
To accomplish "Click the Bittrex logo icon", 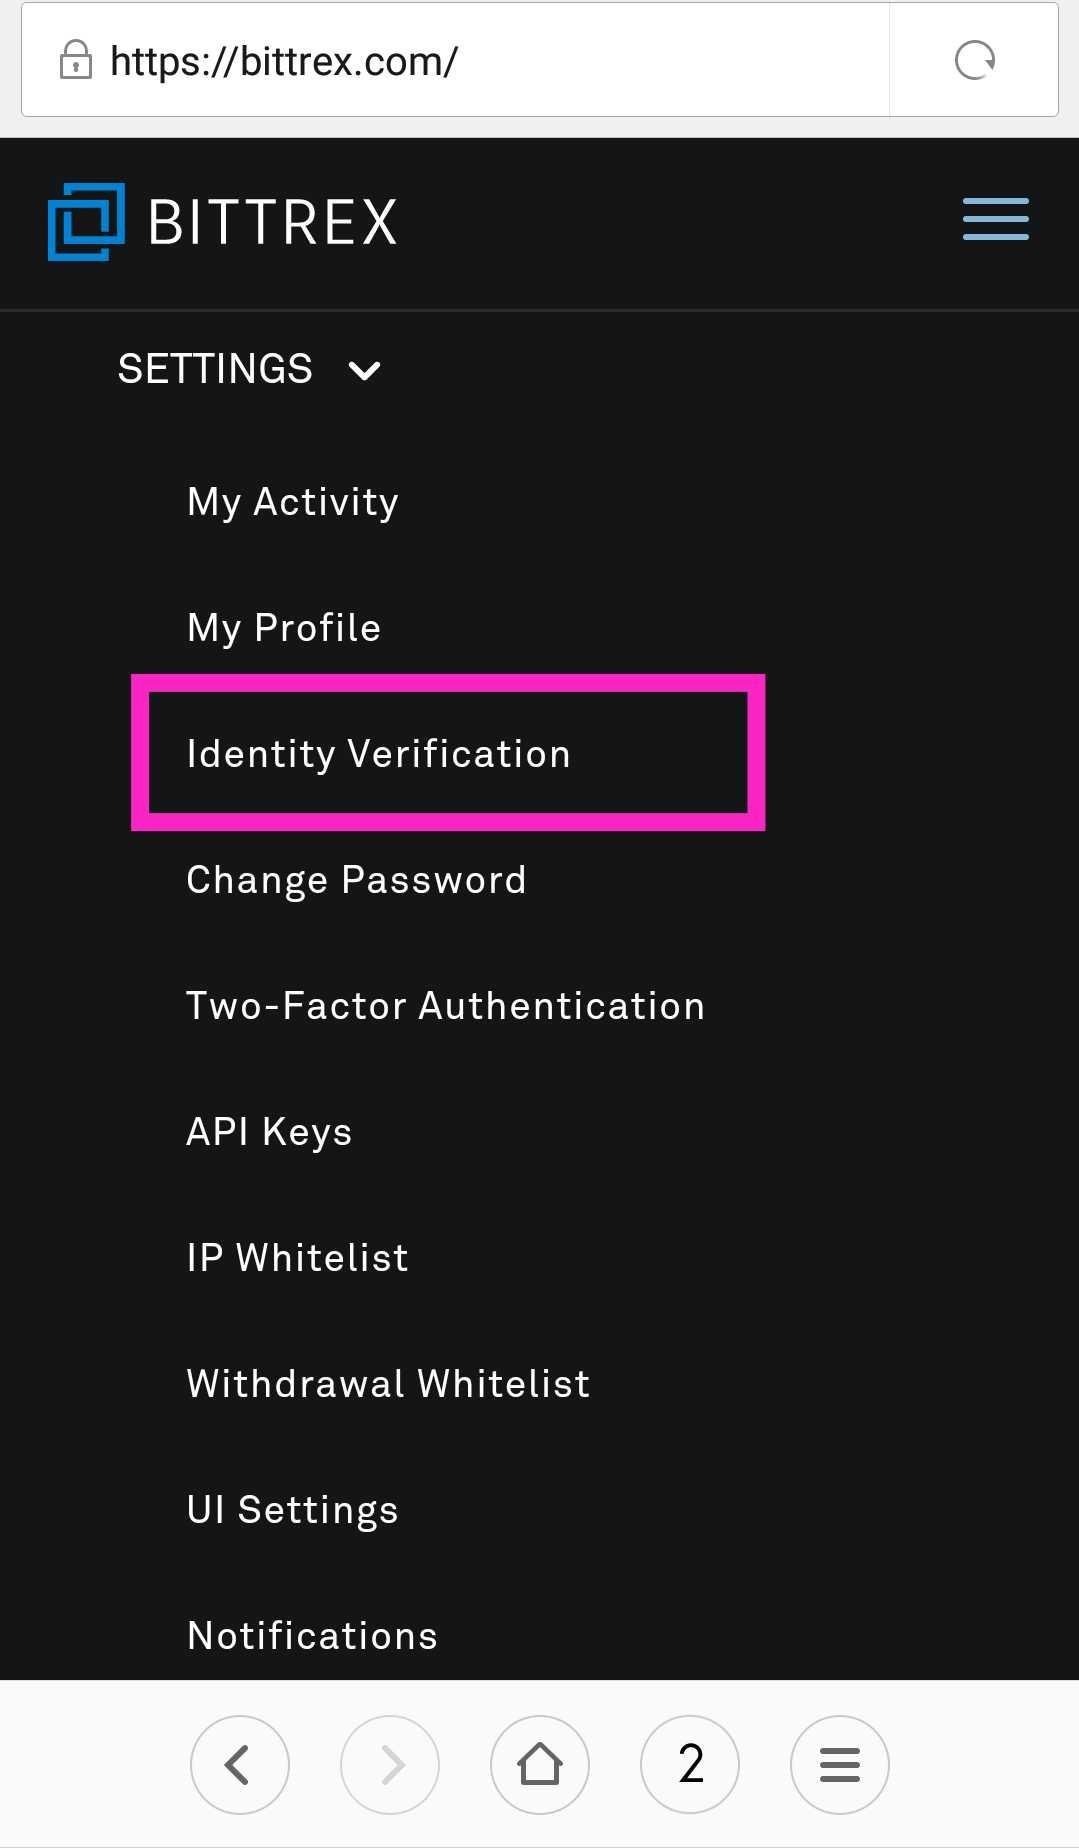I will coord(86,221).
